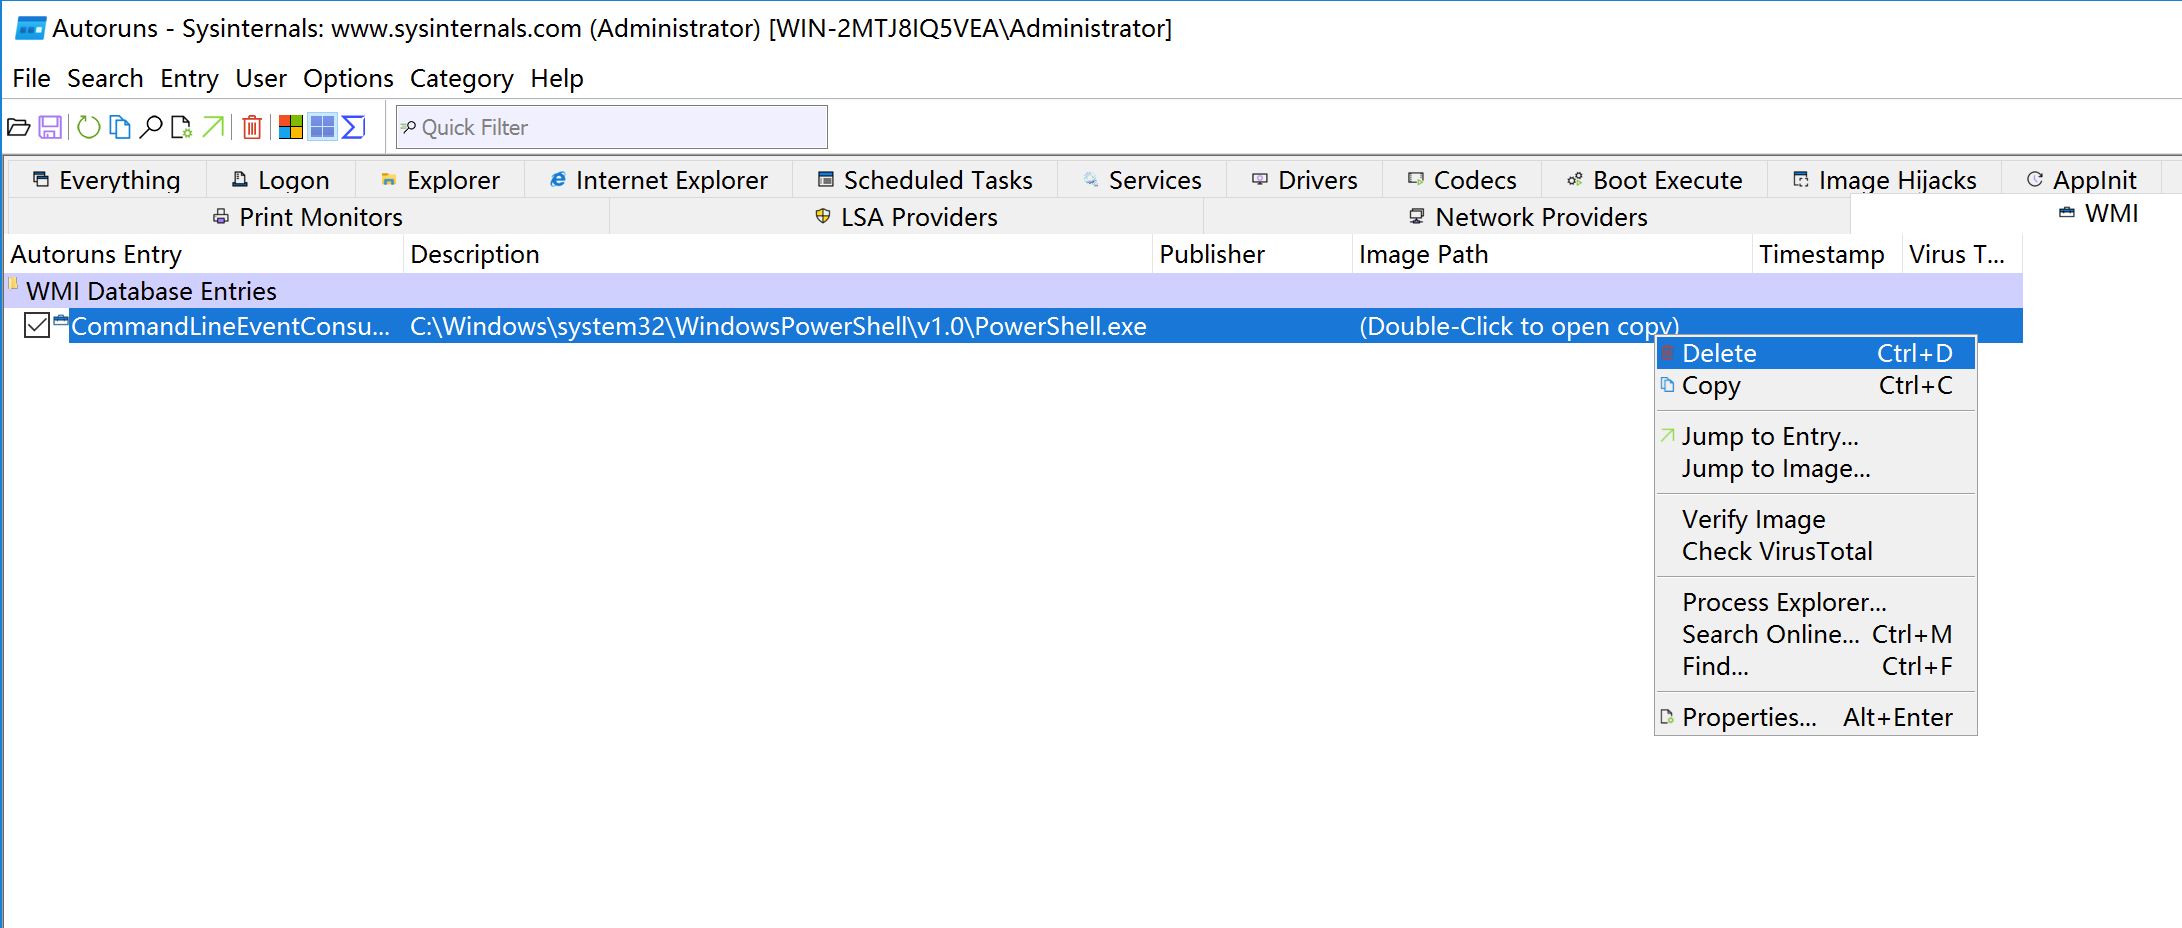The width and height of the screenshot is (2182, 928).
Task: Click the Image Path column header
Action: 1423,254
